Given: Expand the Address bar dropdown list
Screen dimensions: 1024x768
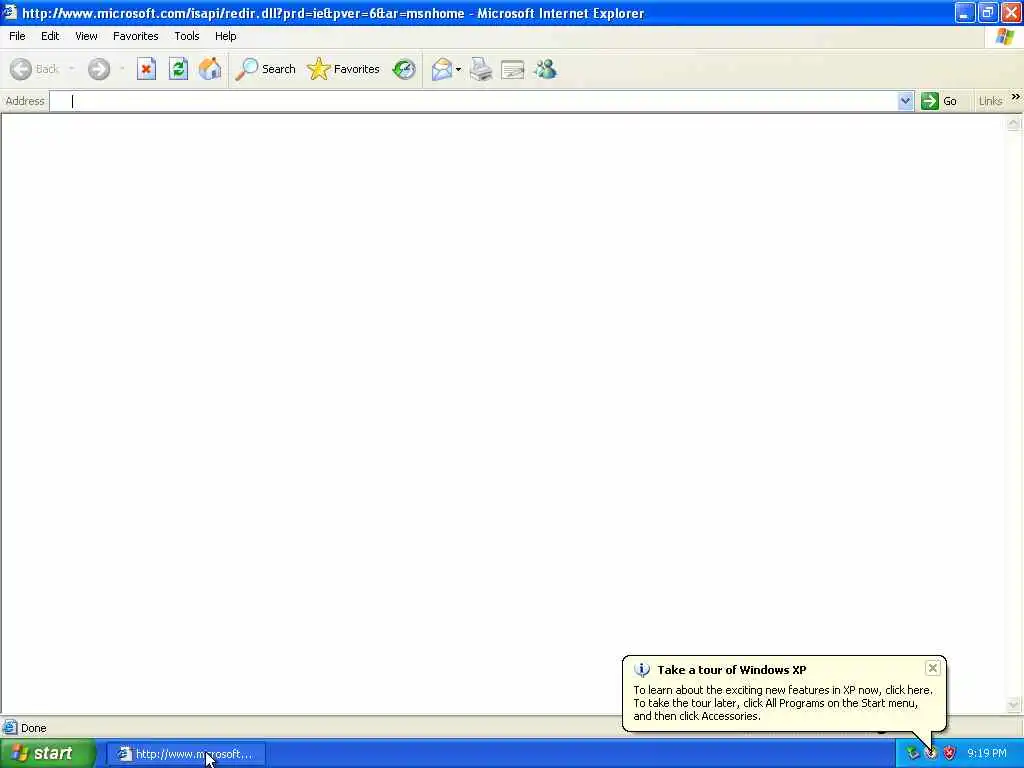Looking at the screenshot, I should (x=905, y=101).
